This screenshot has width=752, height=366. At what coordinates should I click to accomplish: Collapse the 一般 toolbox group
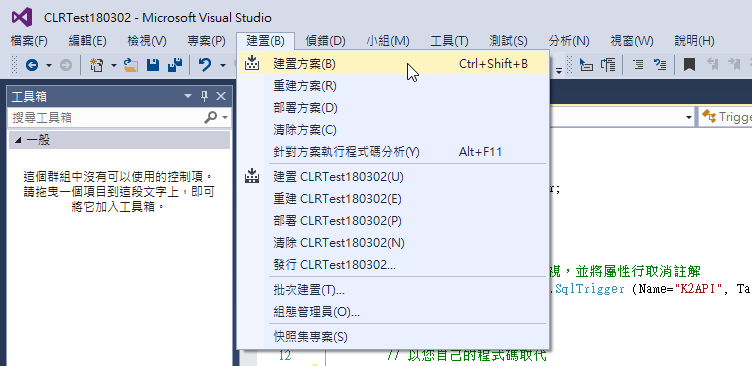pos(18,140)
